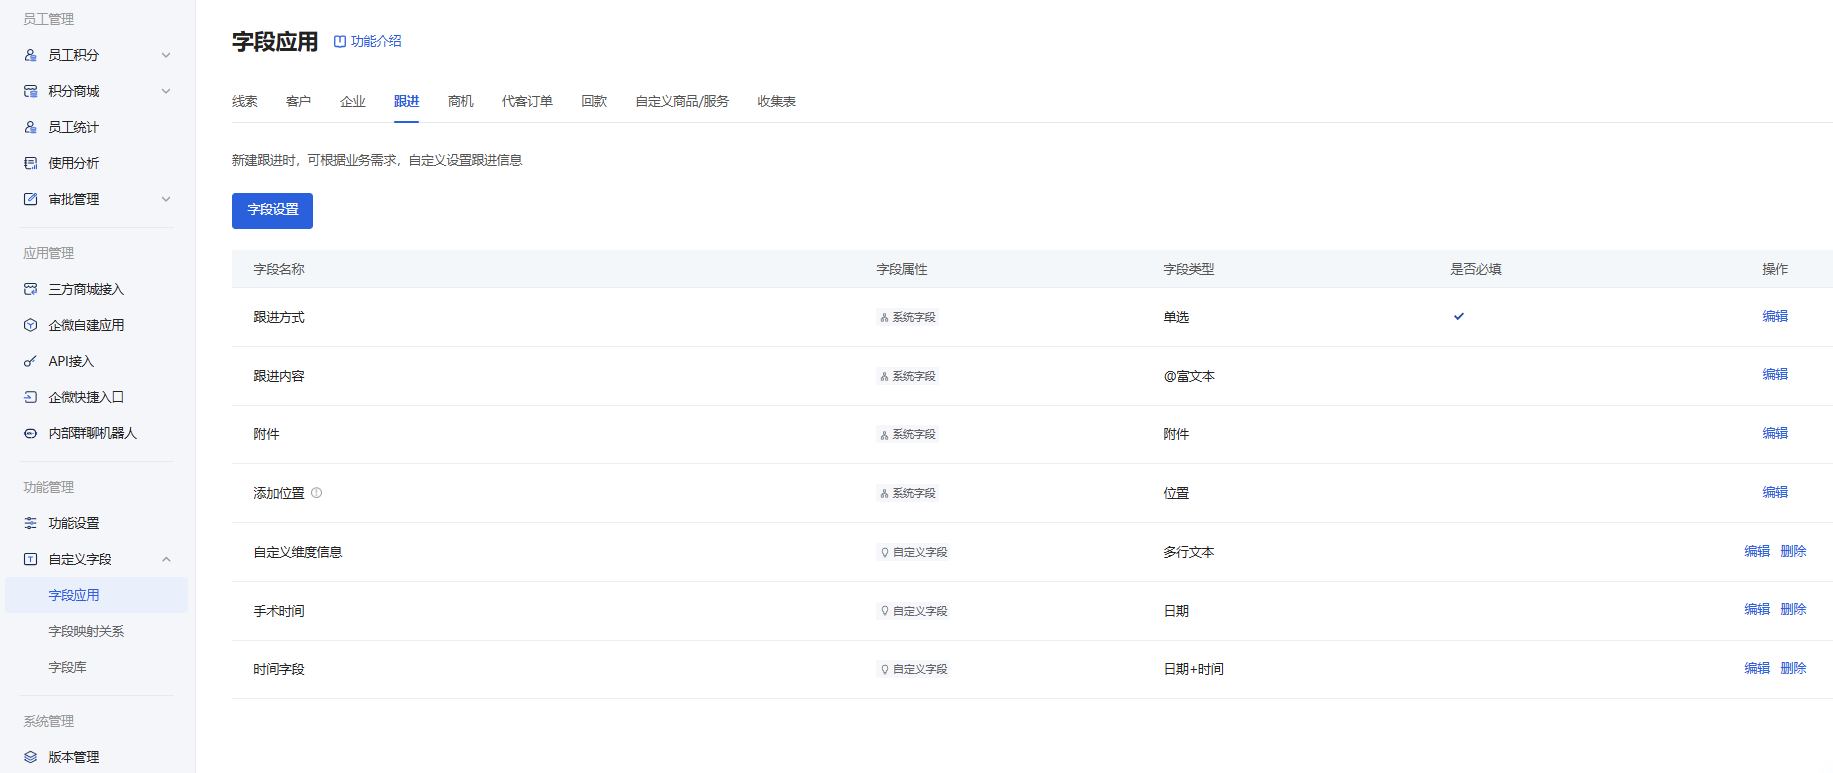Edit the 跟进内容 field row
Image resolution: width=1833 pixels, height=773 pixels.
pos(1775,374)
